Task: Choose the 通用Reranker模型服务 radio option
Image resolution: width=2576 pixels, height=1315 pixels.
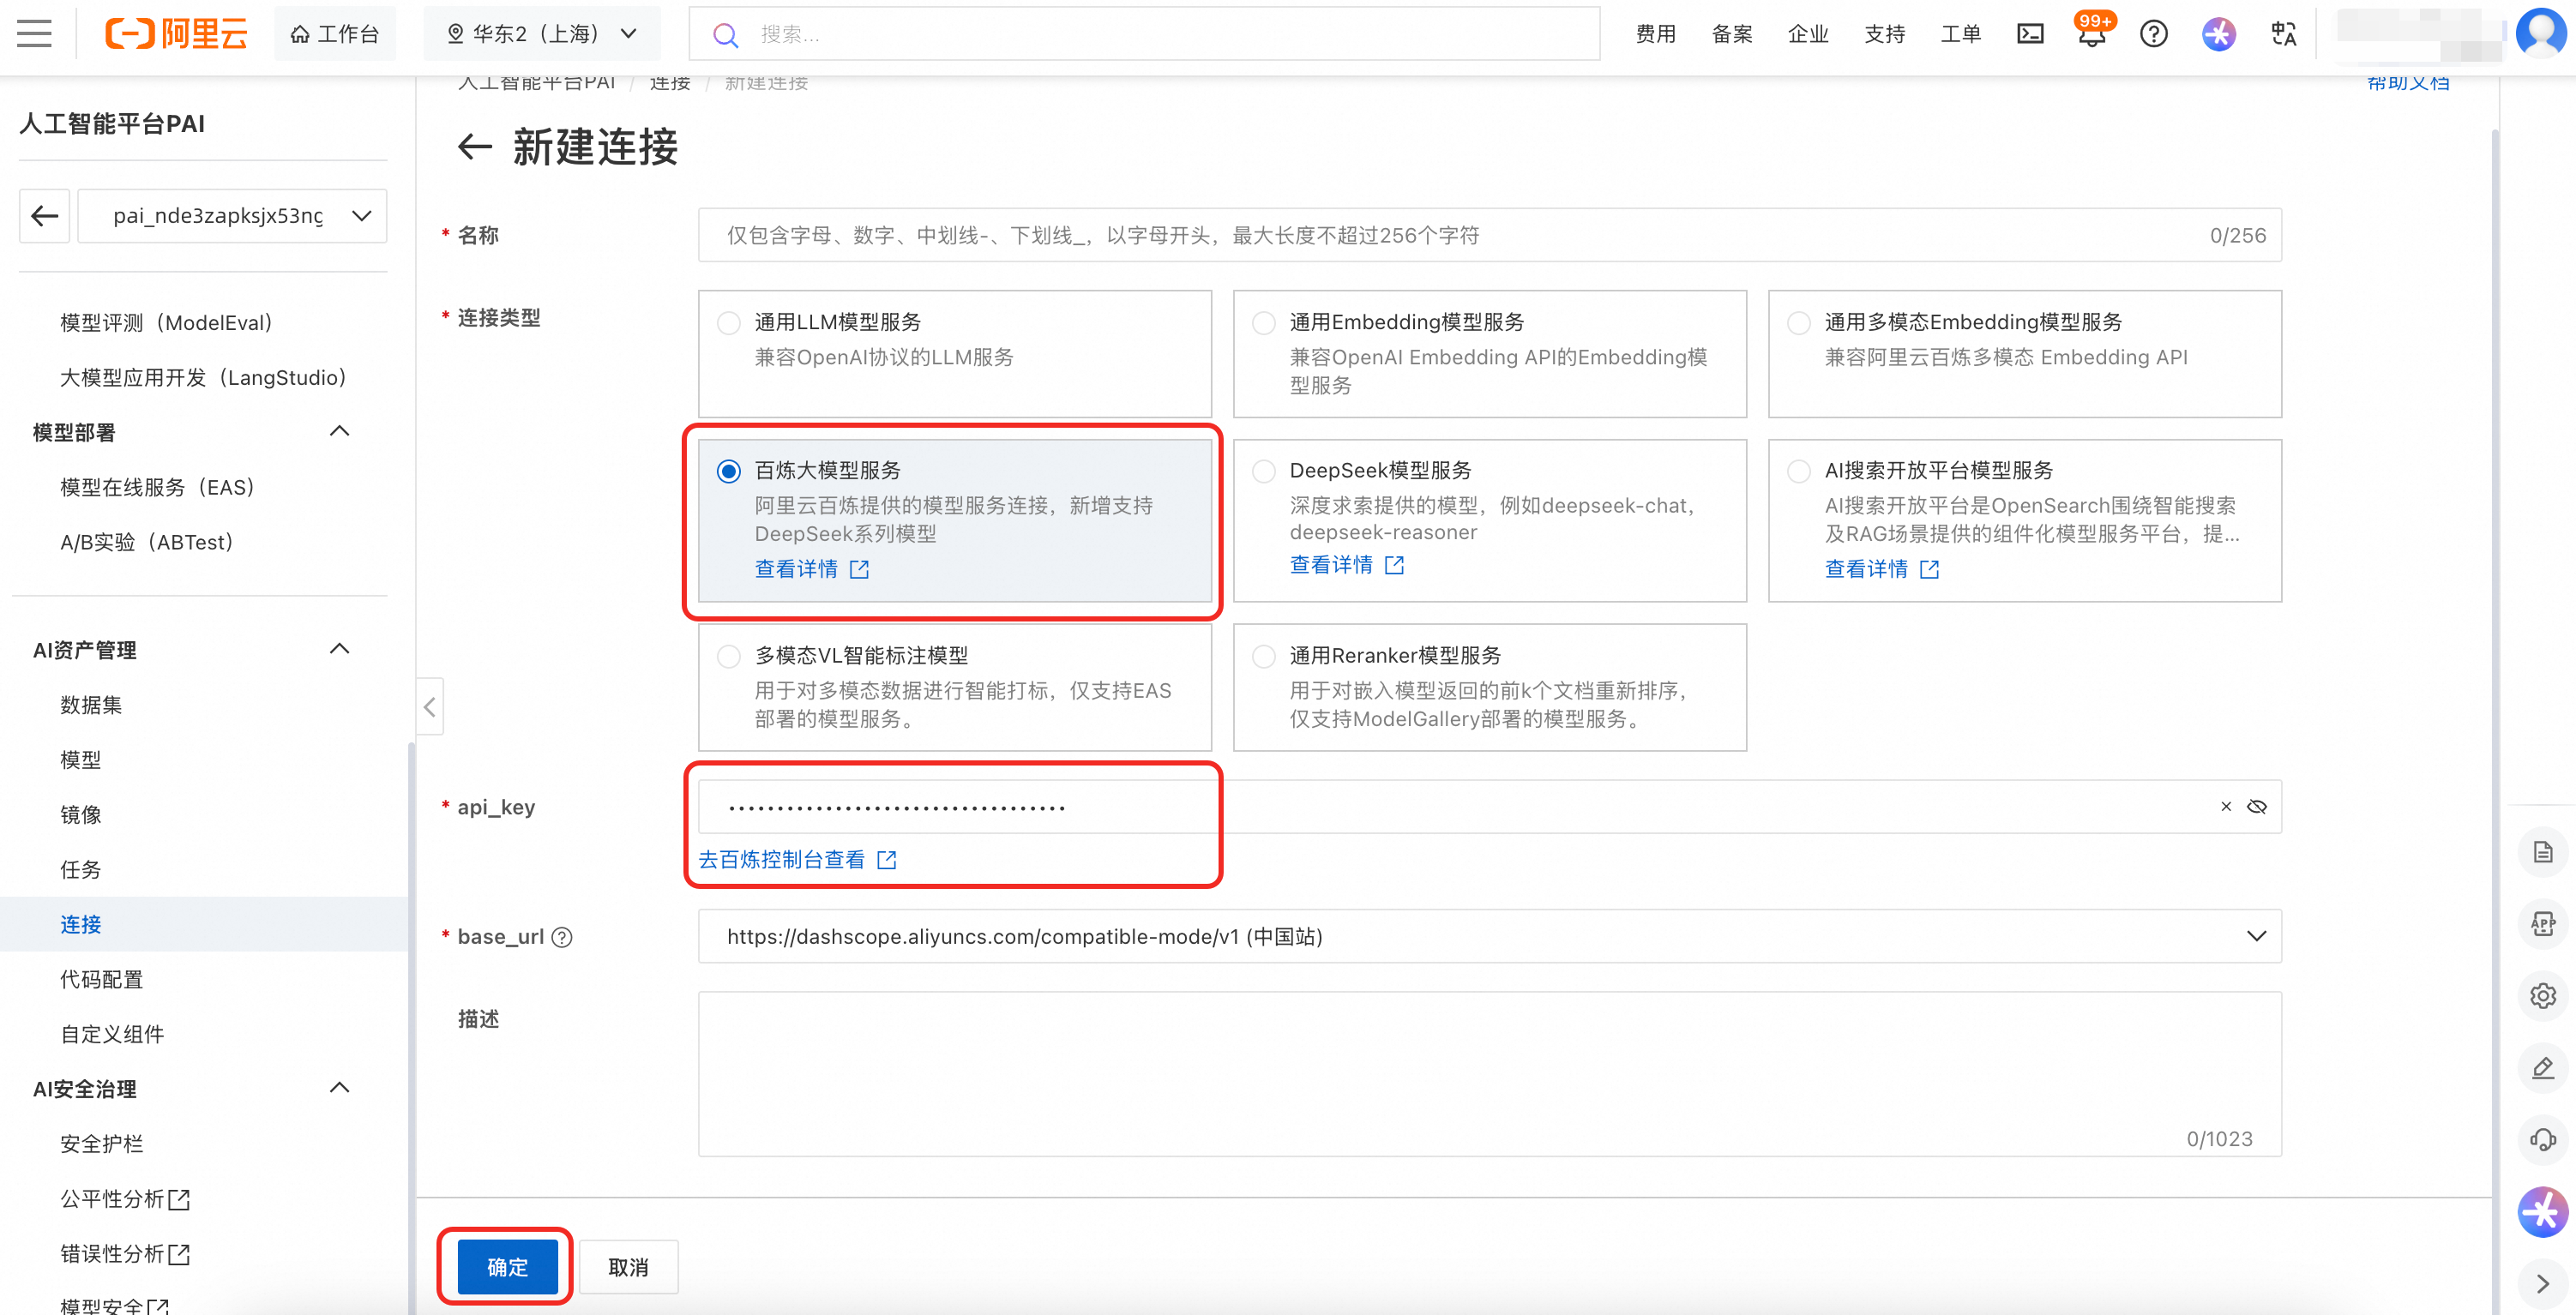Action: tap(1264, 656)
